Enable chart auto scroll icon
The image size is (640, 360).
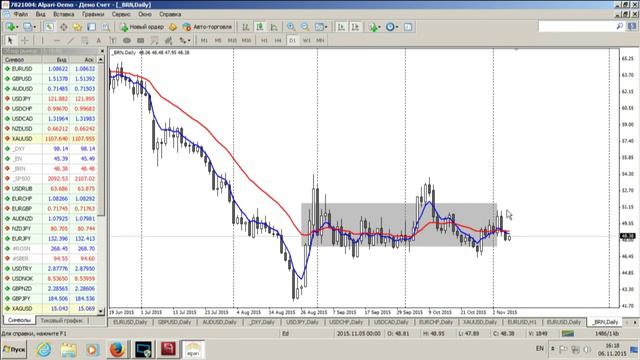coord(341,27)
